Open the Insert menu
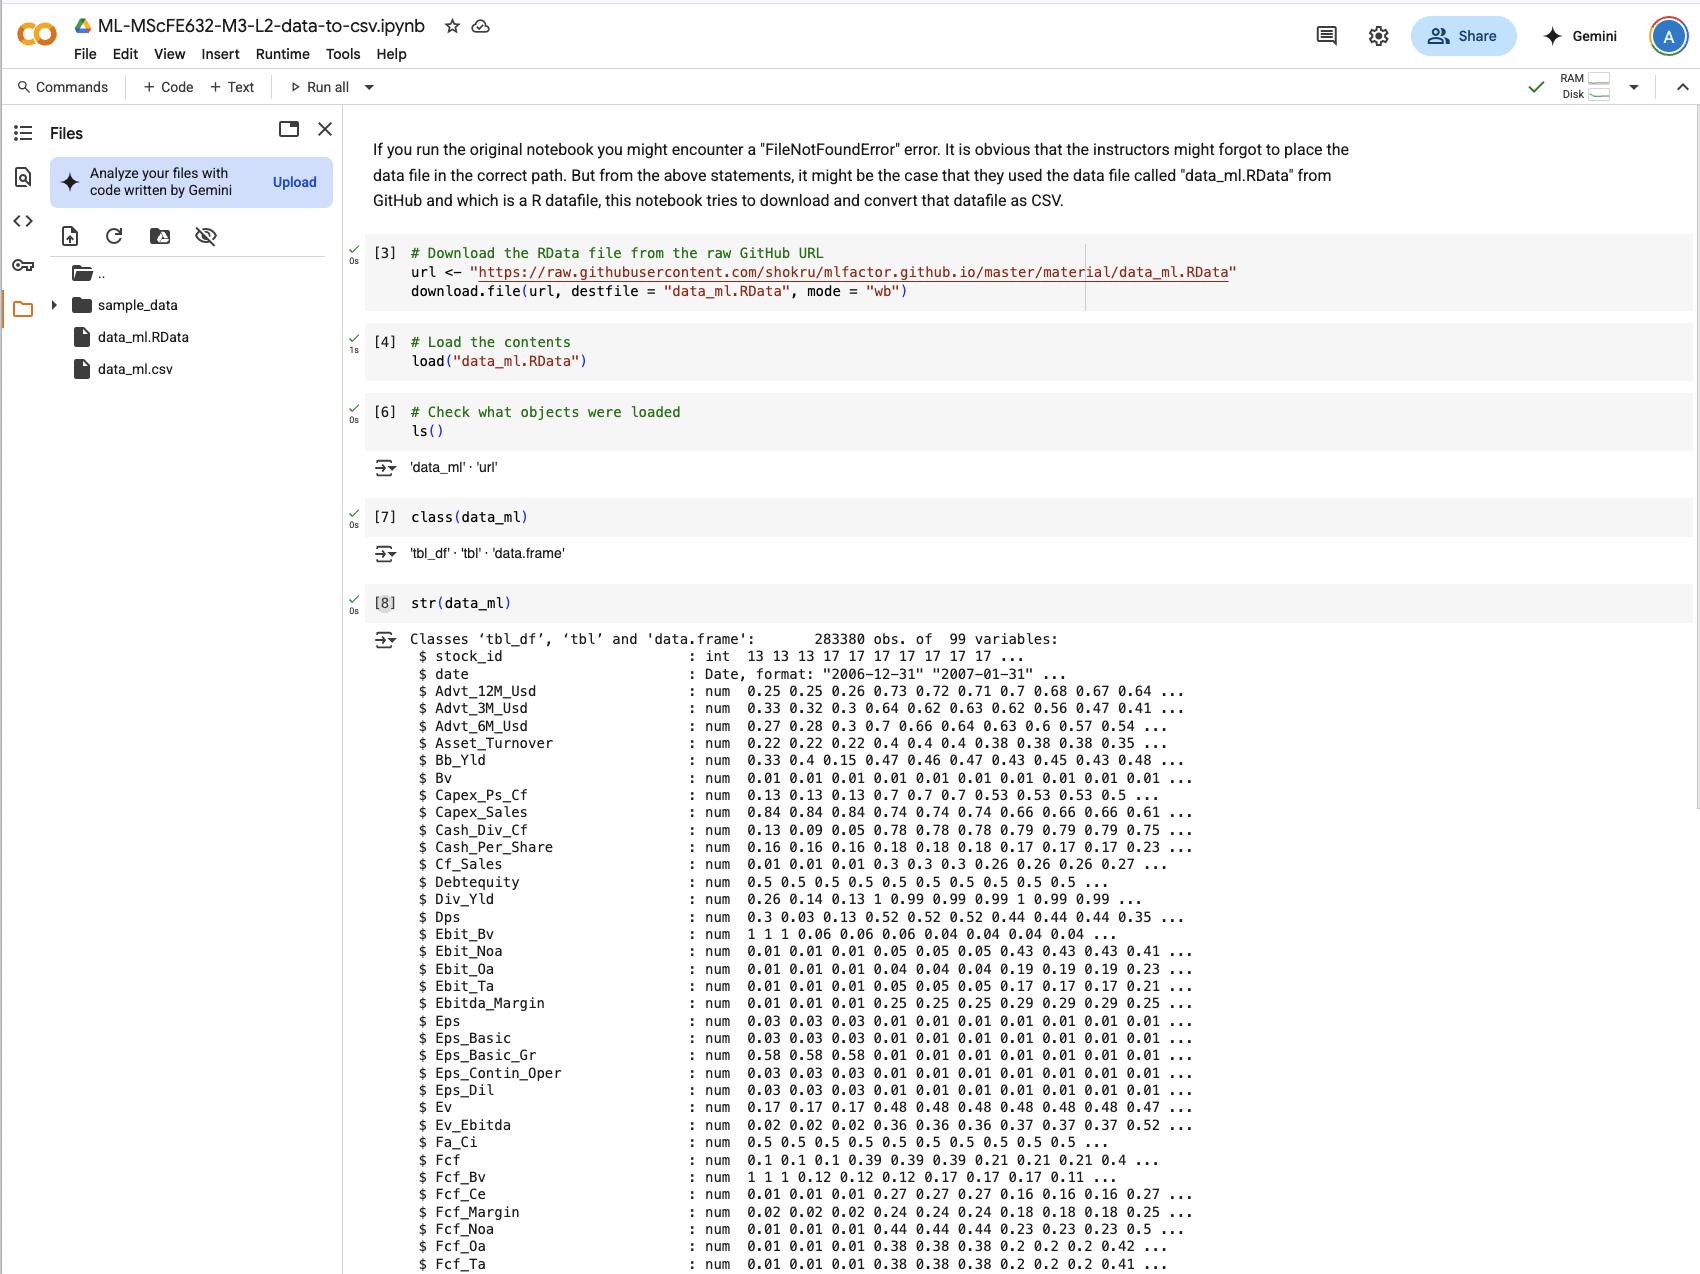 pos(220,54)
